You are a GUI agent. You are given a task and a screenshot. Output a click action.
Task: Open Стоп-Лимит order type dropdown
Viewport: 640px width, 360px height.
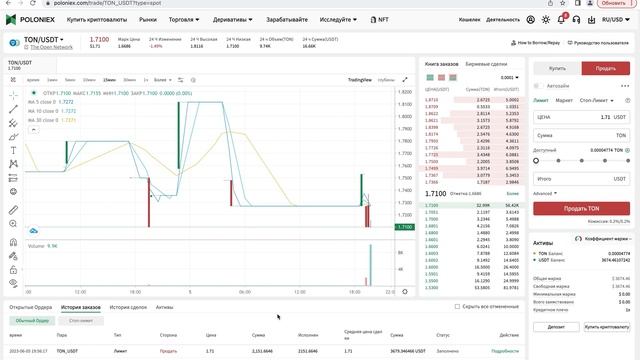597,100
